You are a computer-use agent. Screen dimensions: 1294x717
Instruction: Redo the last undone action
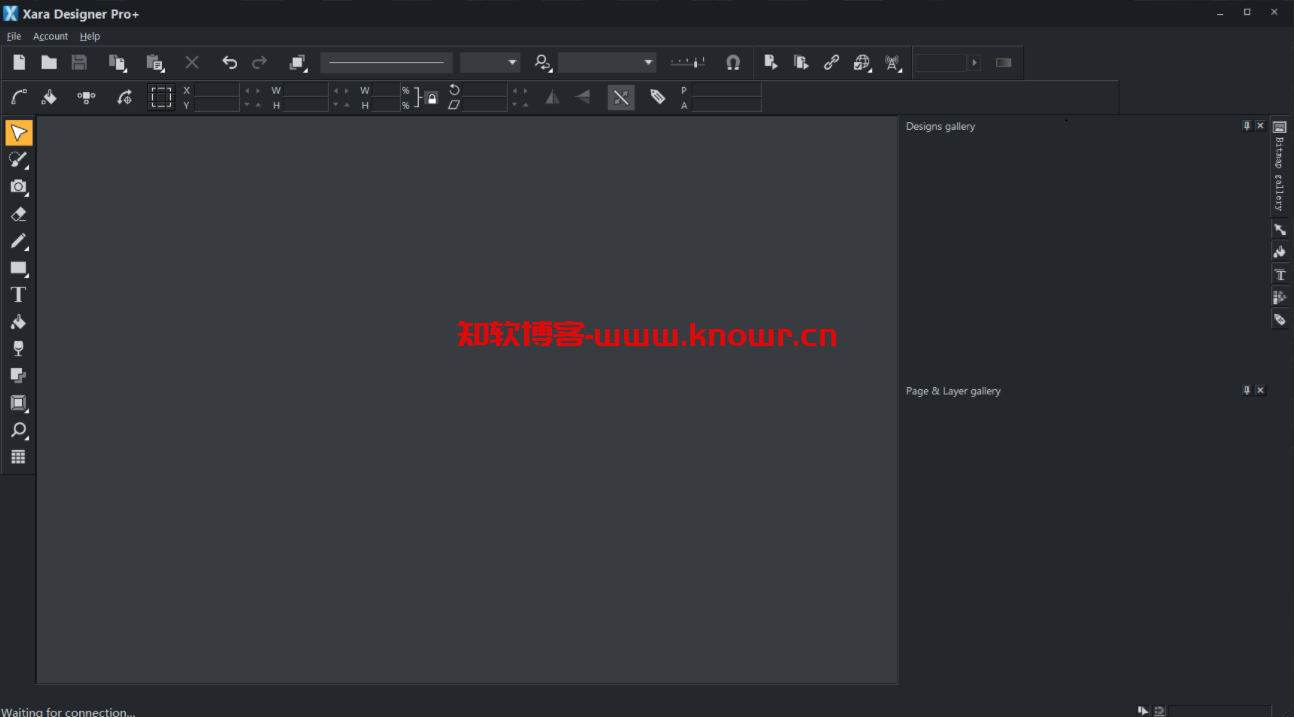pos(259,62)
